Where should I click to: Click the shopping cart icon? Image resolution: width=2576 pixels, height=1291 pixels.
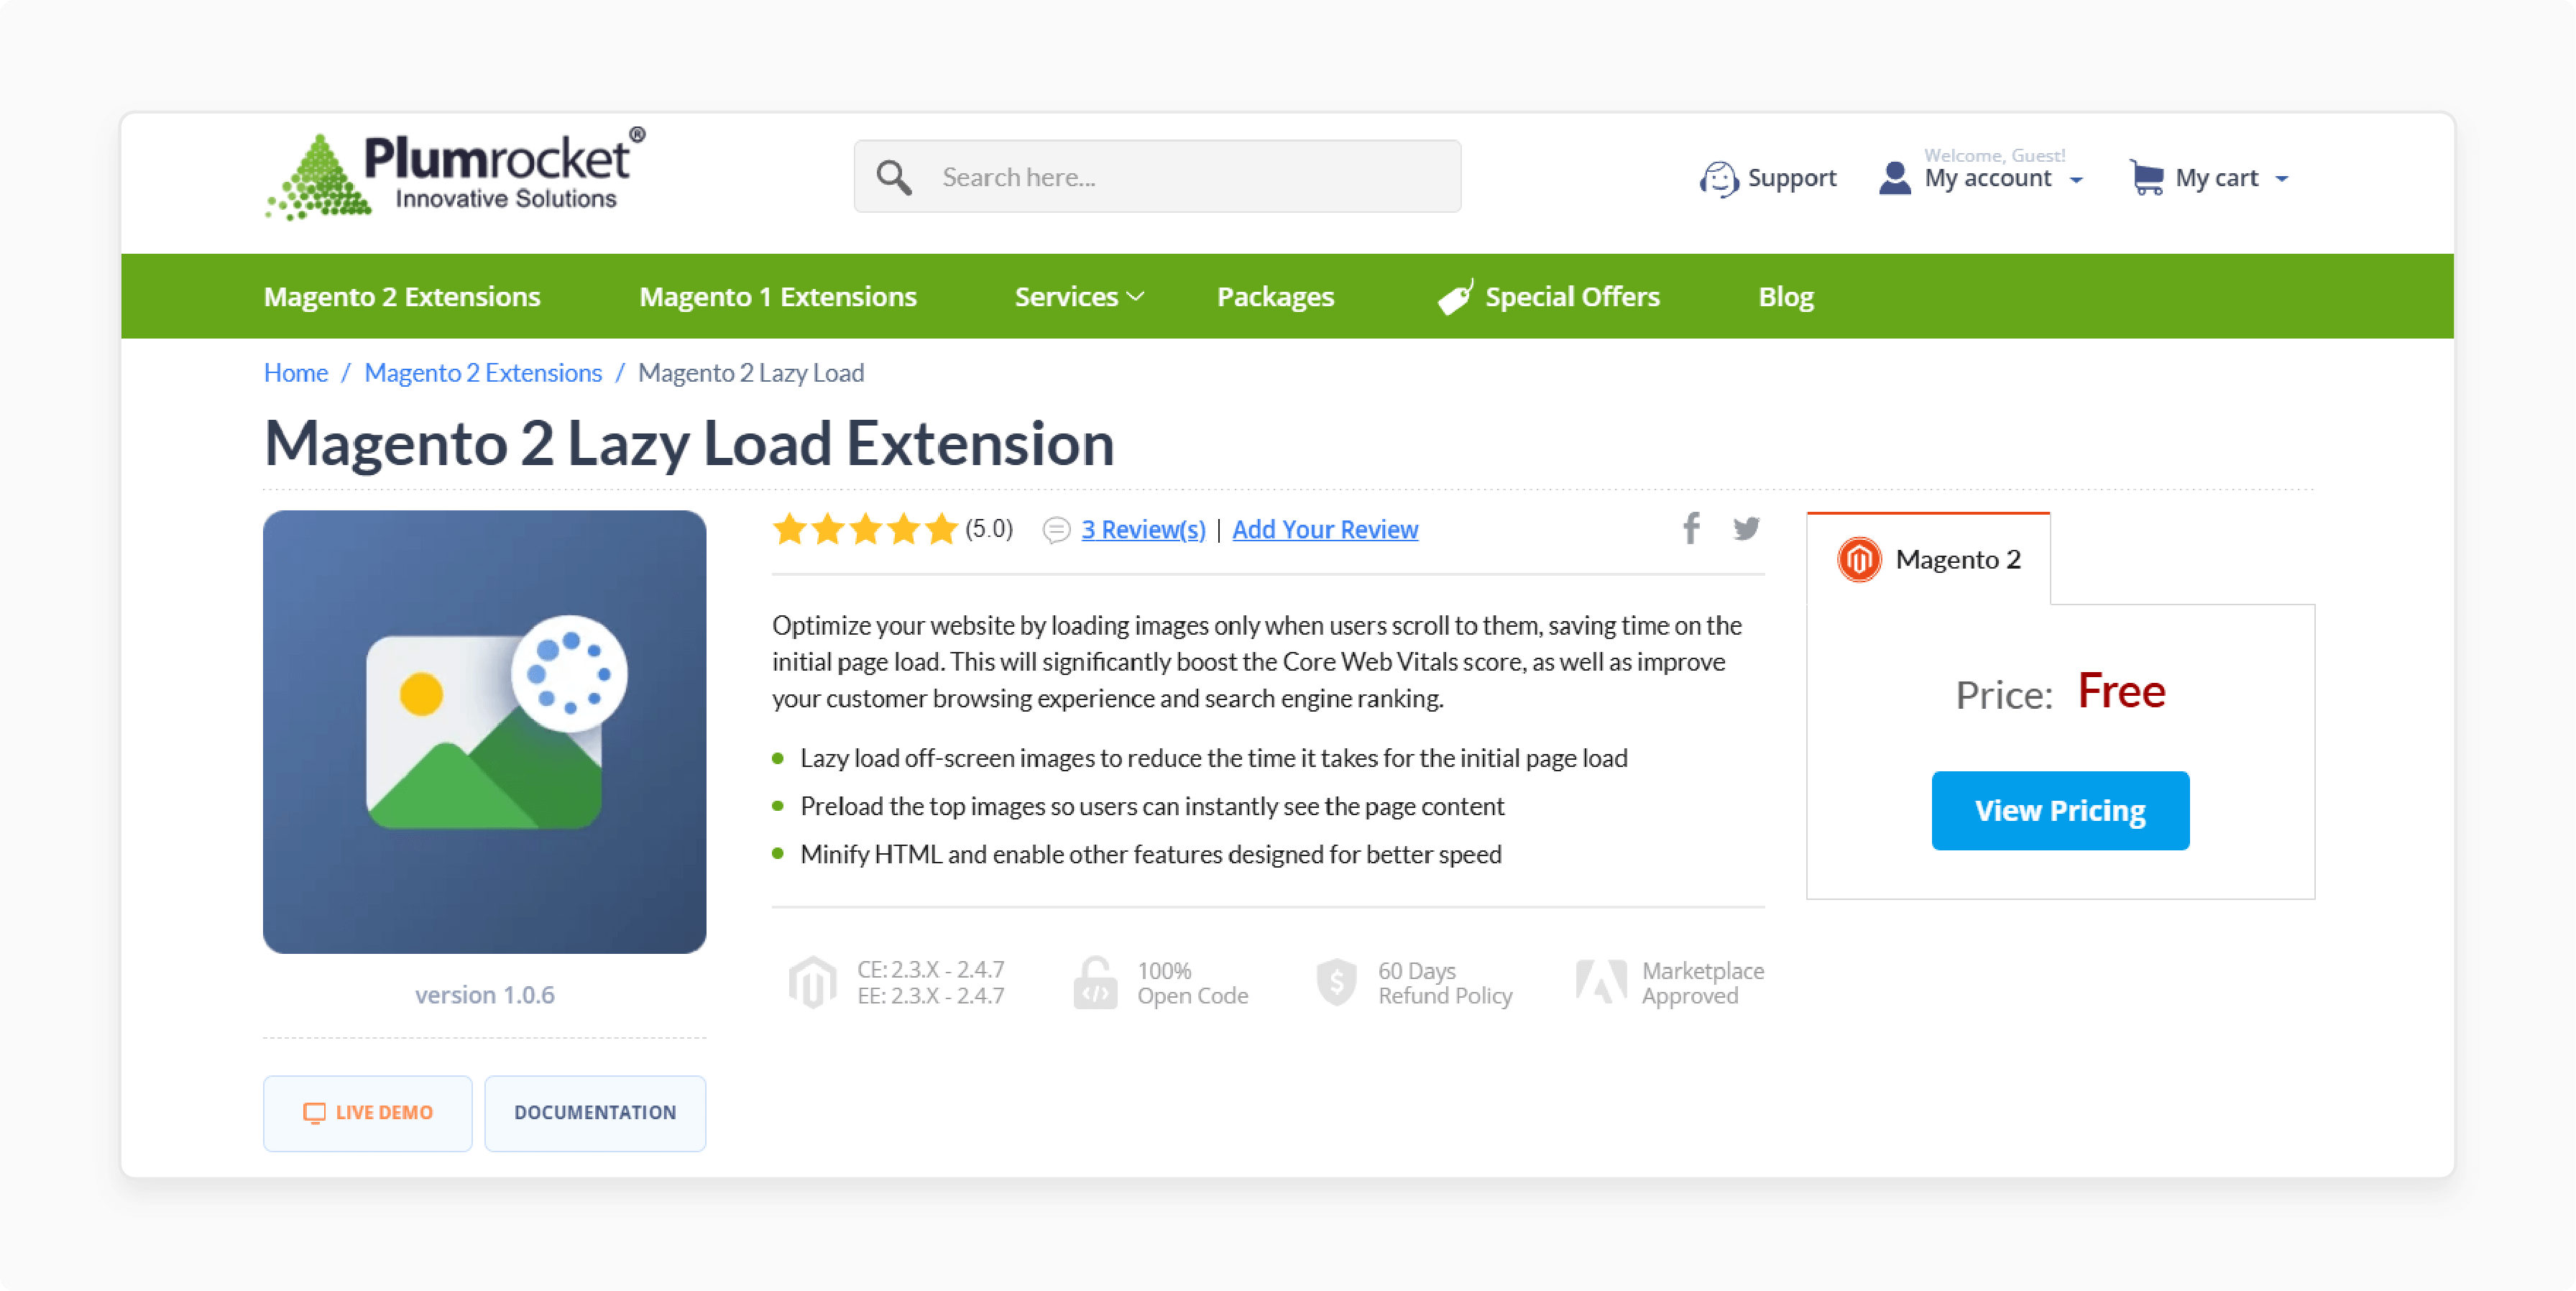tap(2146, 177)
